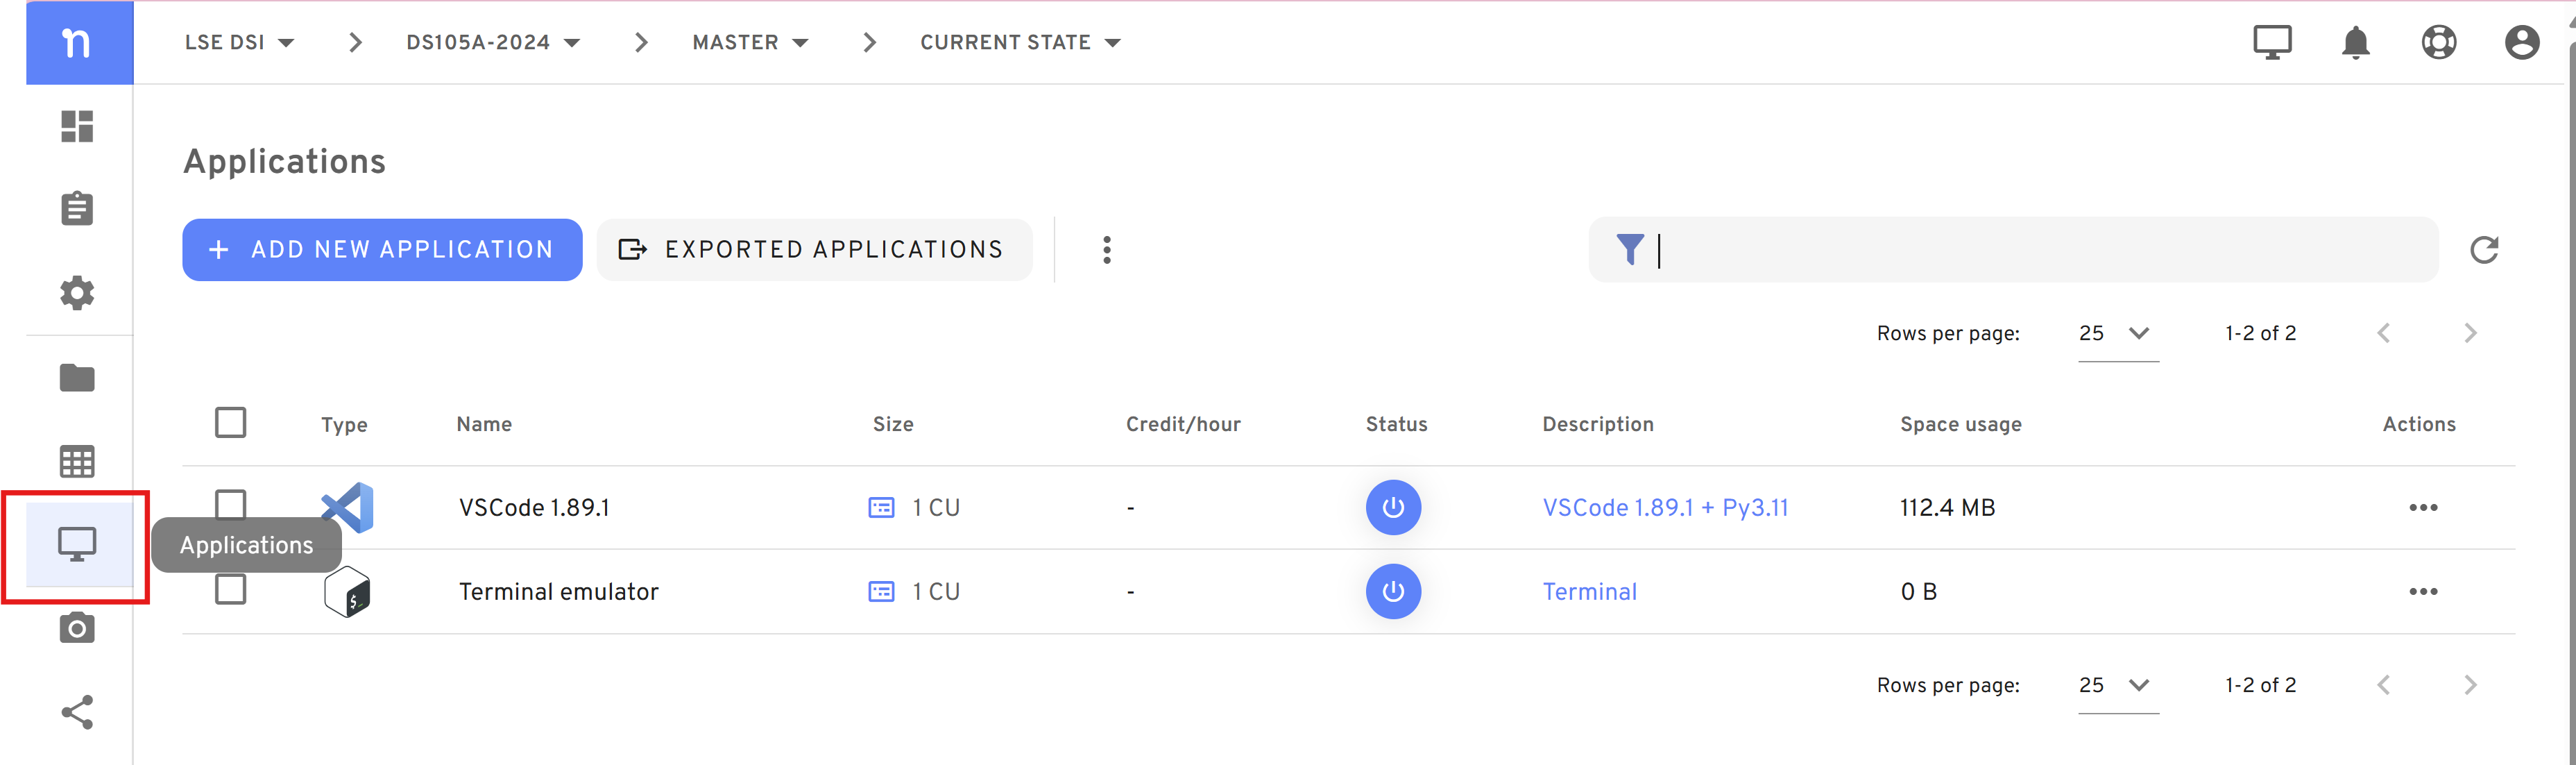This screenshot has height=765, width=2576.
Task: Open the three-dot menu next to Exported Applications
Action: 1107,249
